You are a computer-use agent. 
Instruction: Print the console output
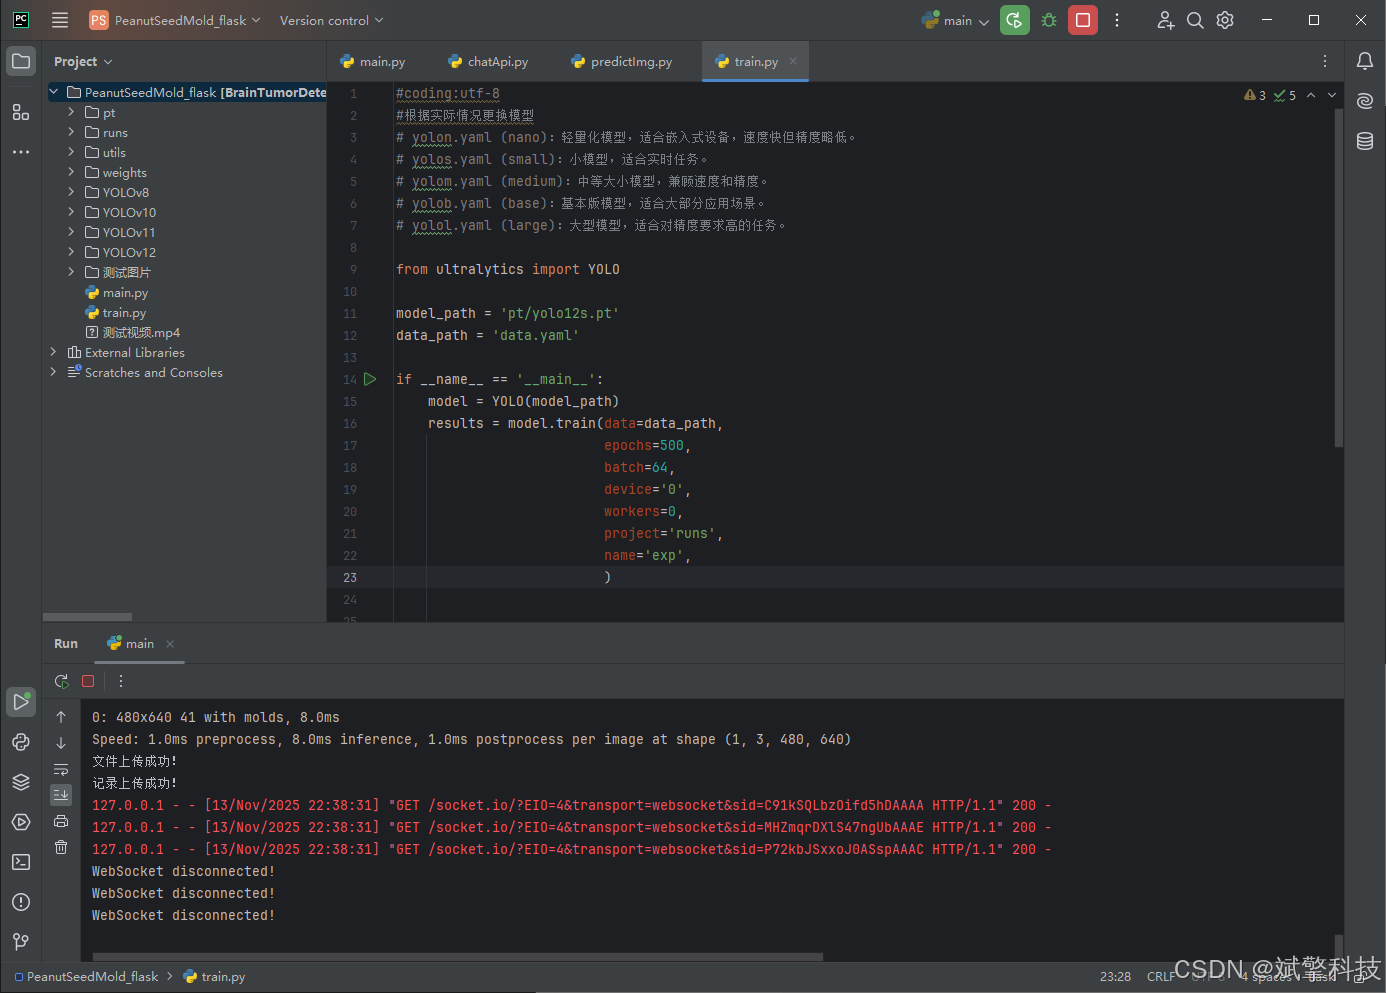pos(61,821)
